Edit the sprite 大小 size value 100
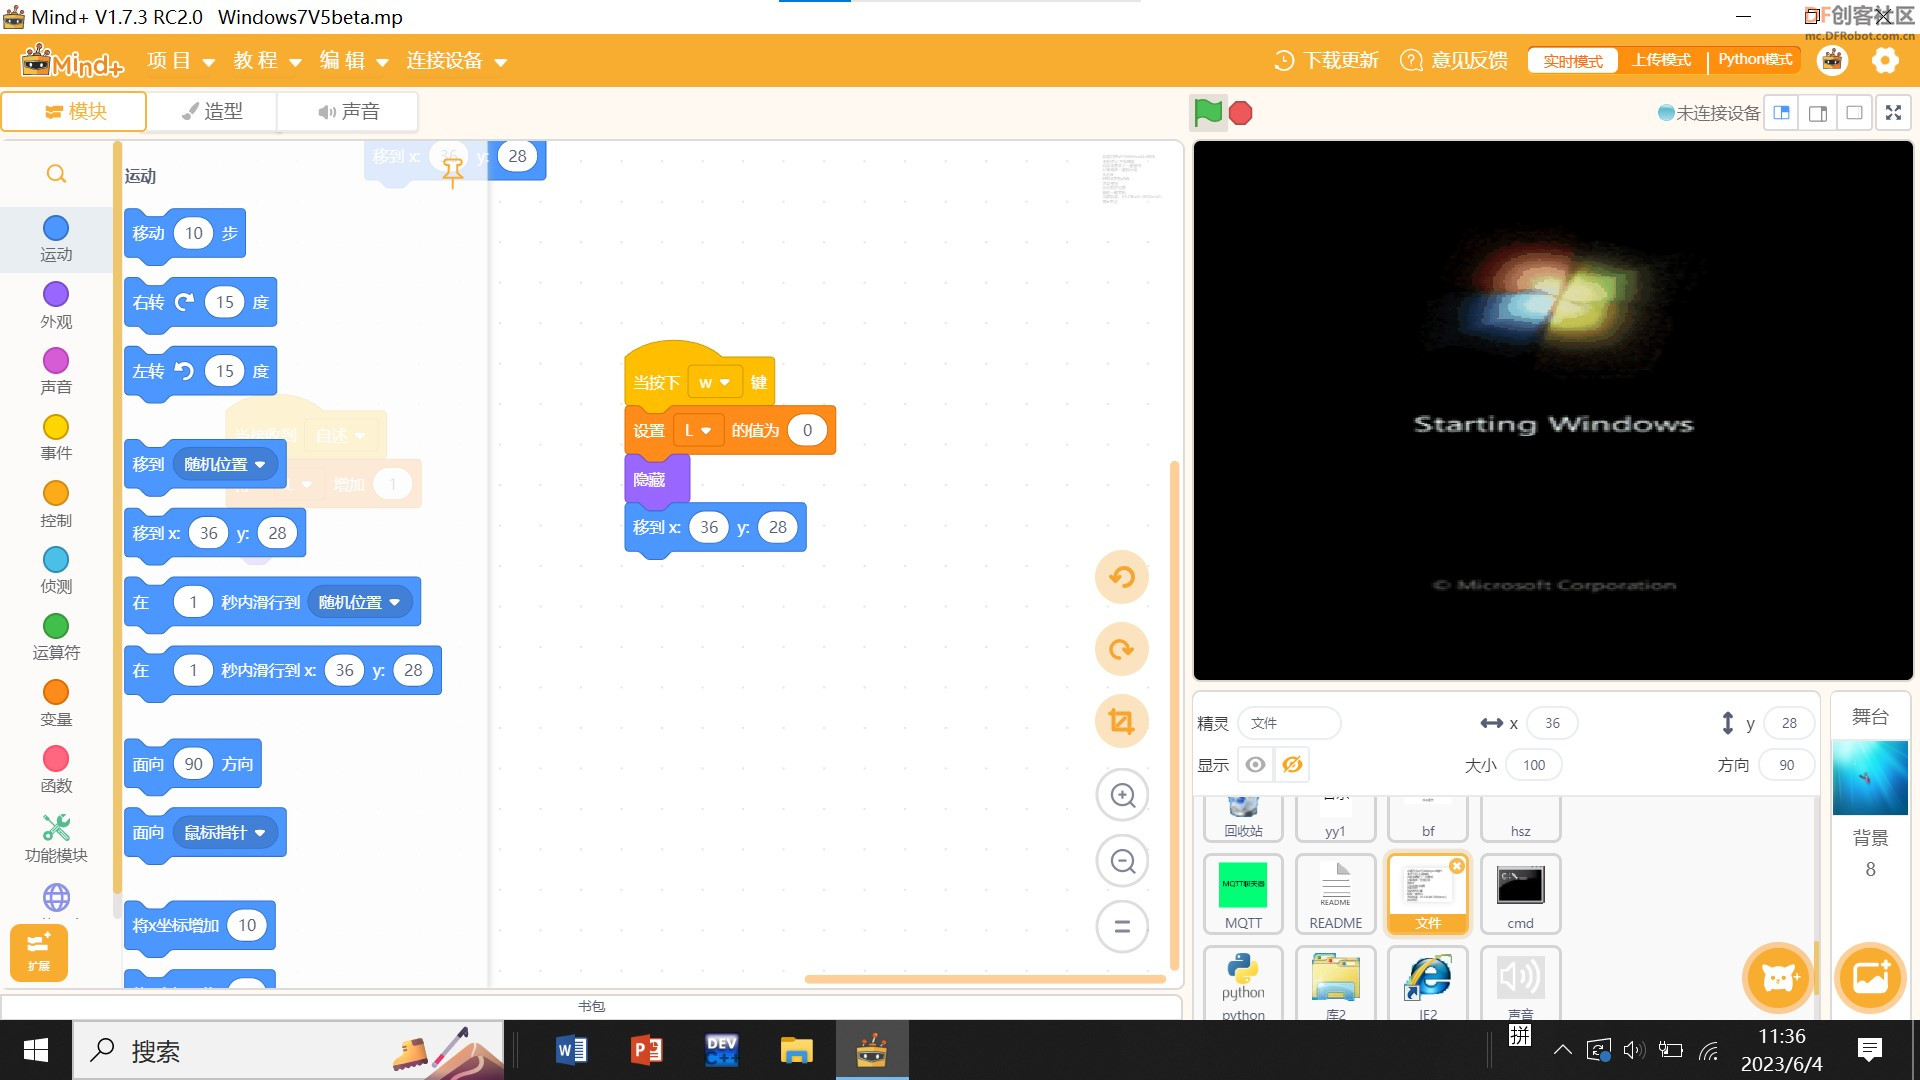Screen dimensions: 1920x1080 pyautogui.click(x=1534, y=765)
